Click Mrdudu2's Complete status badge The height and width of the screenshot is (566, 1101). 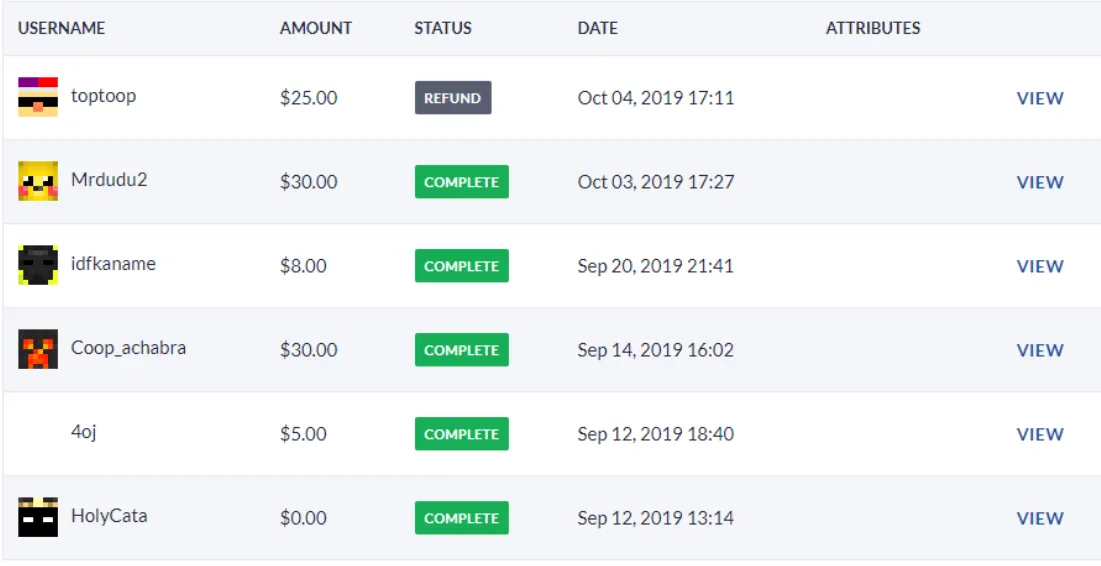(x=461, y=182)
